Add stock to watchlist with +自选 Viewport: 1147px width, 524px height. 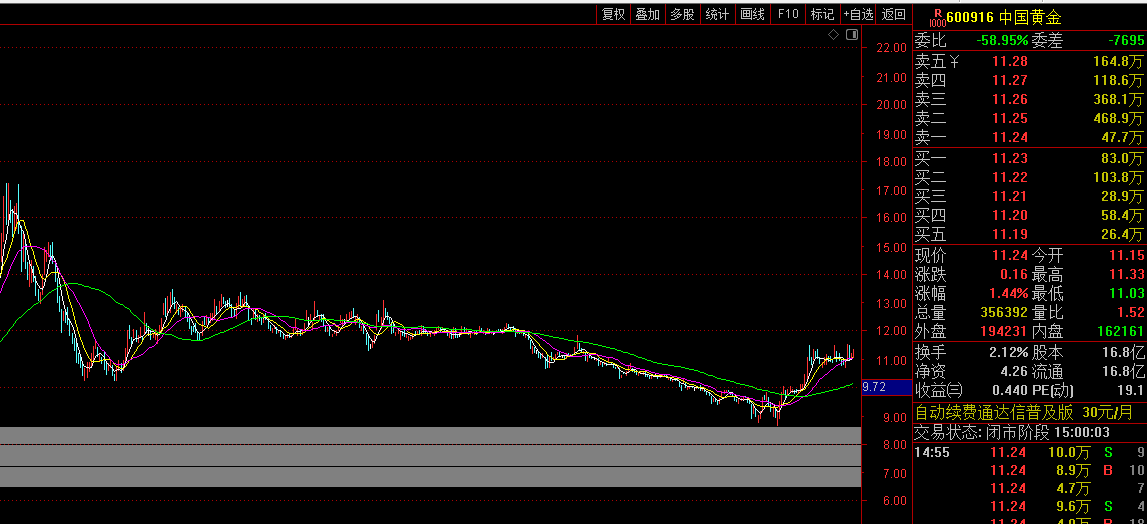[858, 14]
